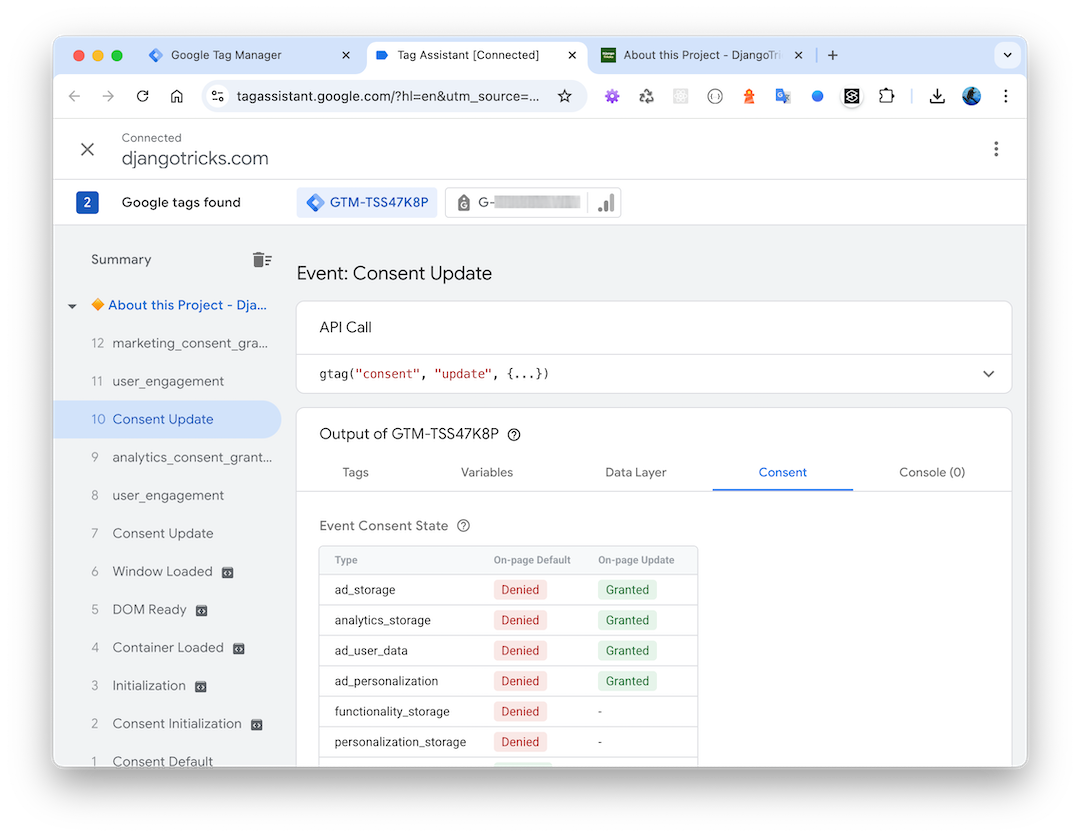Open the tab search dropdown arrow

point(1007,55)
